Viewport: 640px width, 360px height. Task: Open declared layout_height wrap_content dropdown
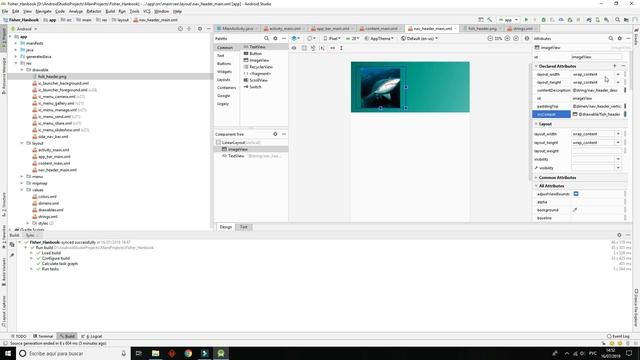tap(618, 82)
